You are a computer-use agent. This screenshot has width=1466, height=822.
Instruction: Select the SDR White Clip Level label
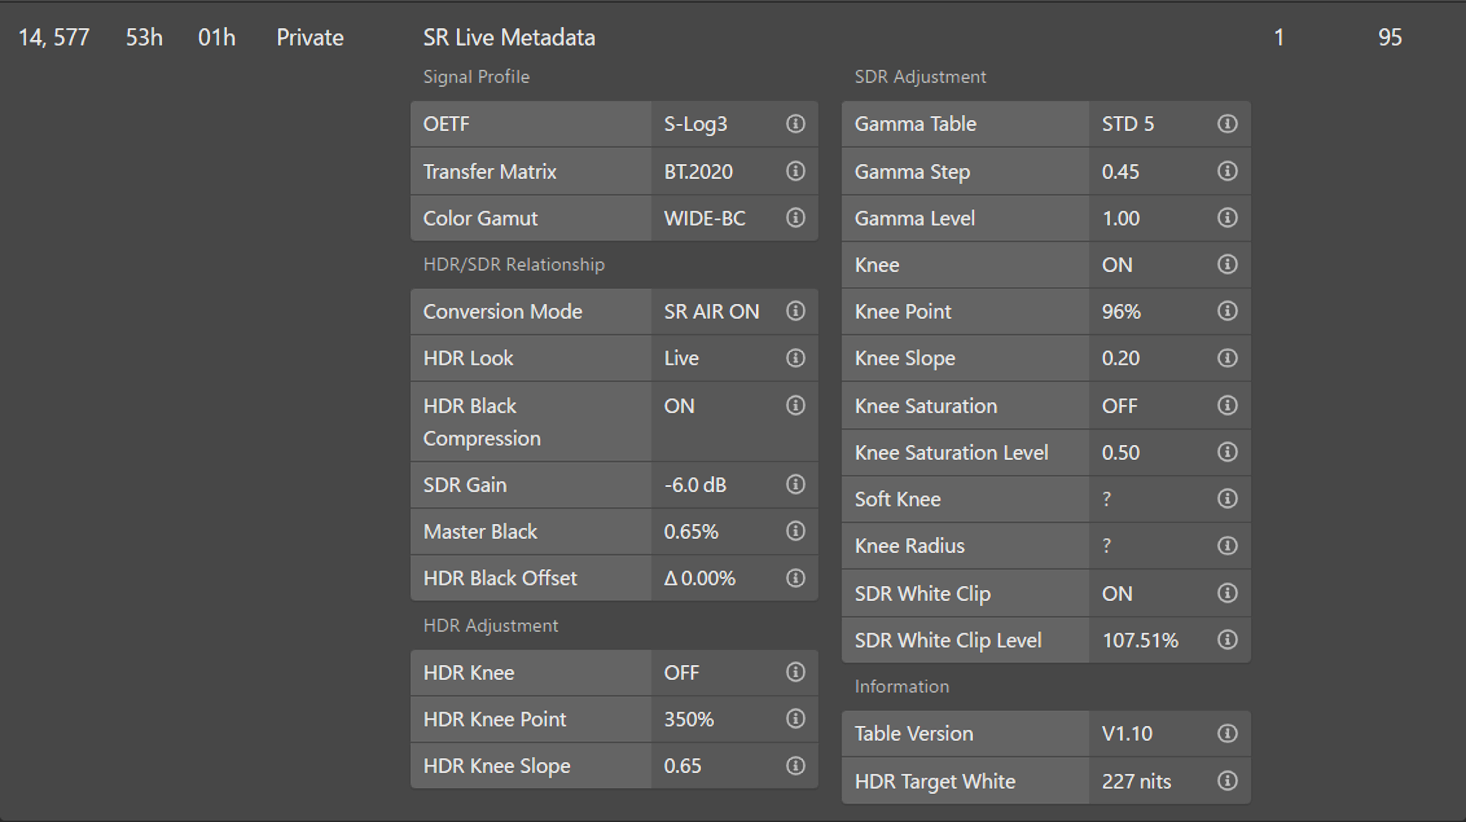click(x=948, y=640)
